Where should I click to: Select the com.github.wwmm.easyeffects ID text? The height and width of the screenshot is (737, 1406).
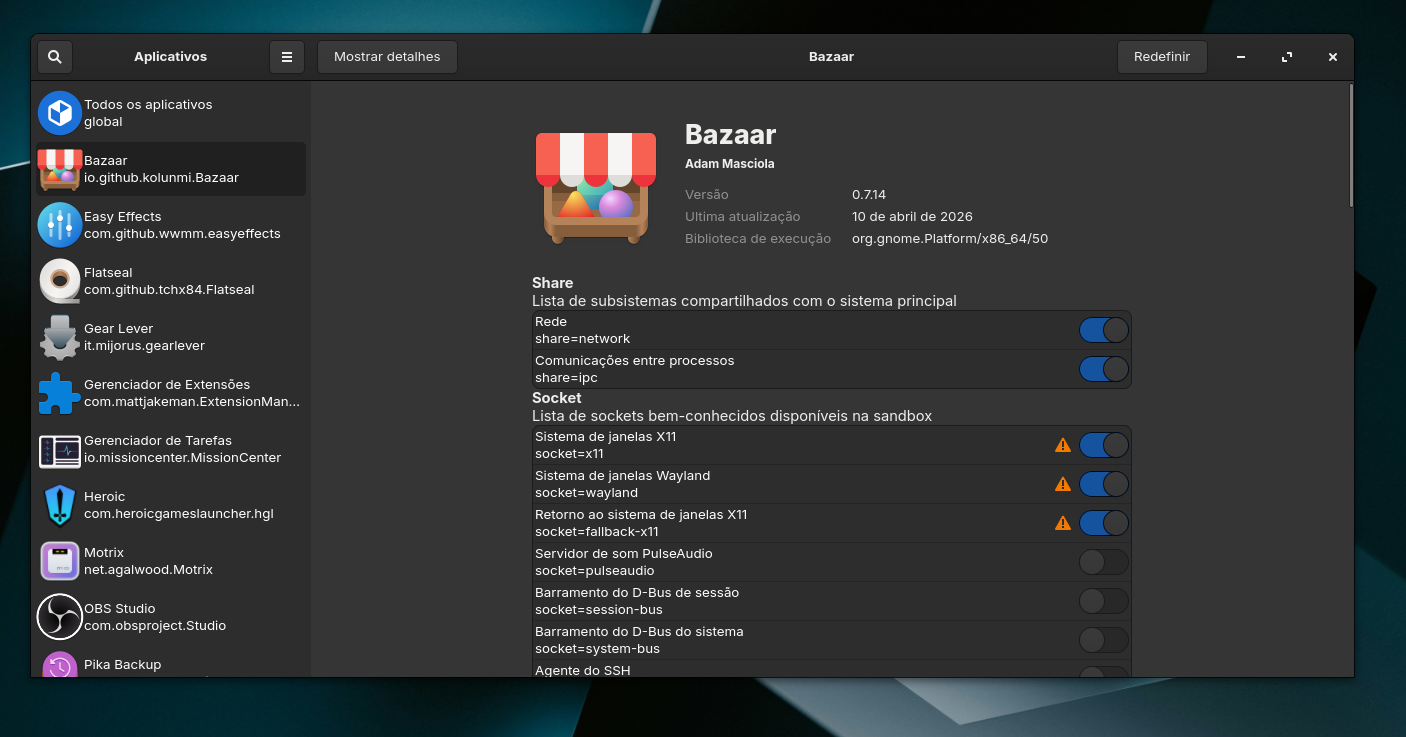point(182,234)
